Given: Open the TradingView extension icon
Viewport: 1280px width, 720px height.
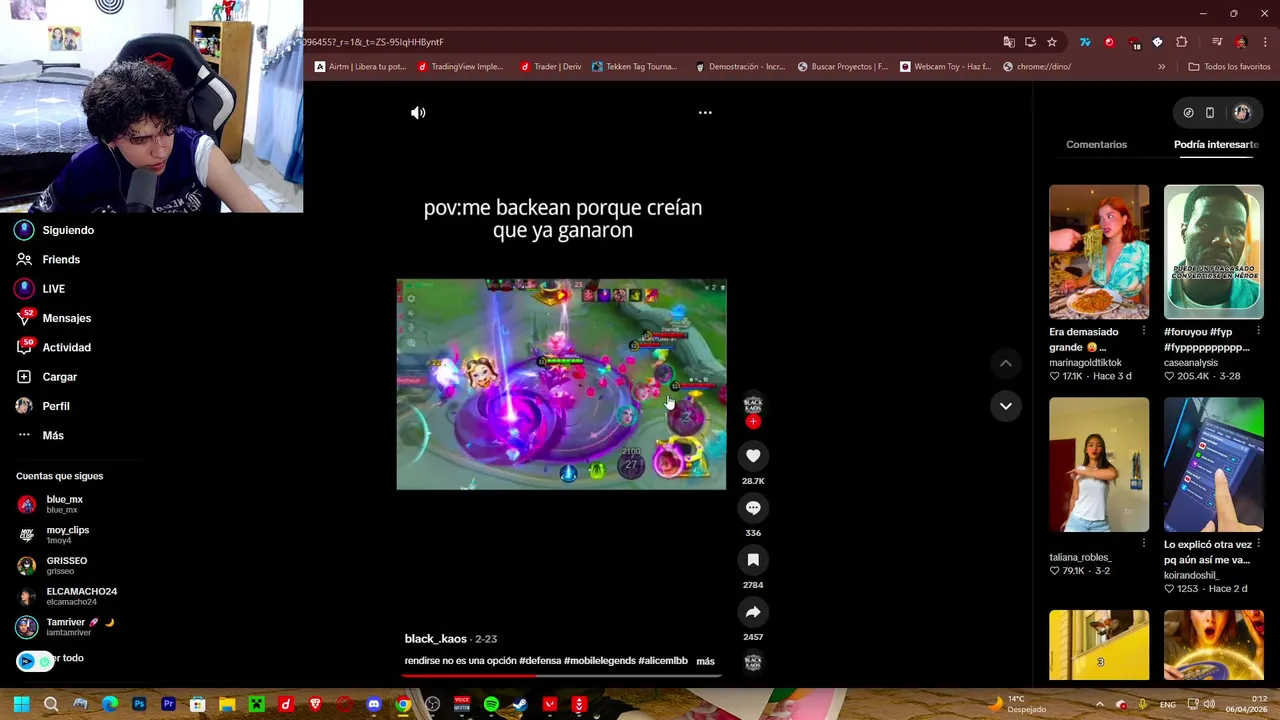Looking at the screenshot, I should coord(1085,42).
